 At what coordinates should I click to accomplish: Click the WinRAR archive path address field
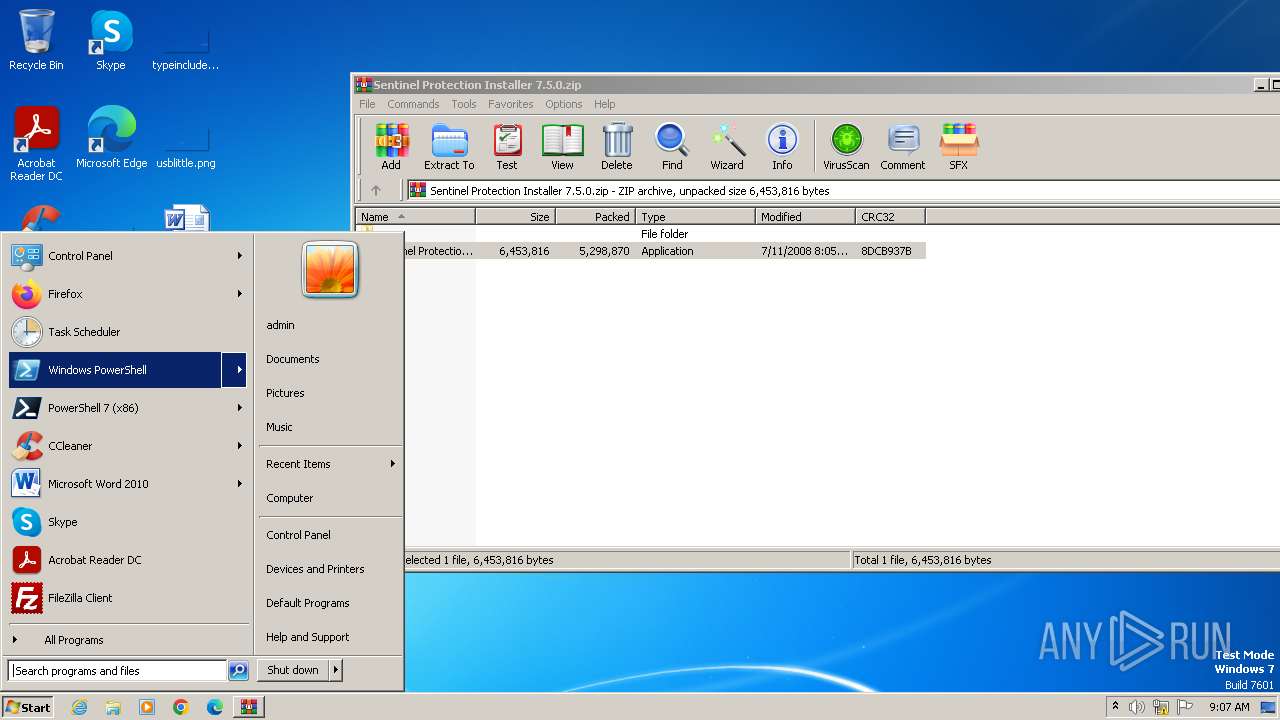842,190
